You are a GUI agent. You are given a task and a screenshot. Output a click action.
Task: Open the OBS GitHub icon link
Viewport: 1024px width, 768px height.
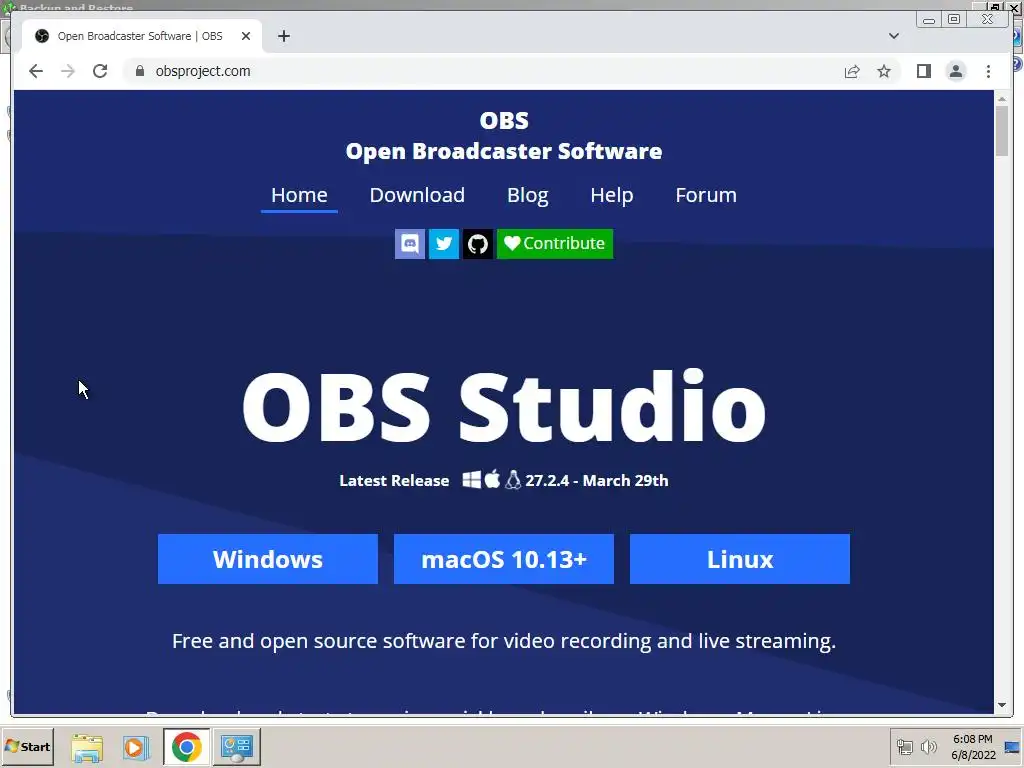tap(477, 244)
